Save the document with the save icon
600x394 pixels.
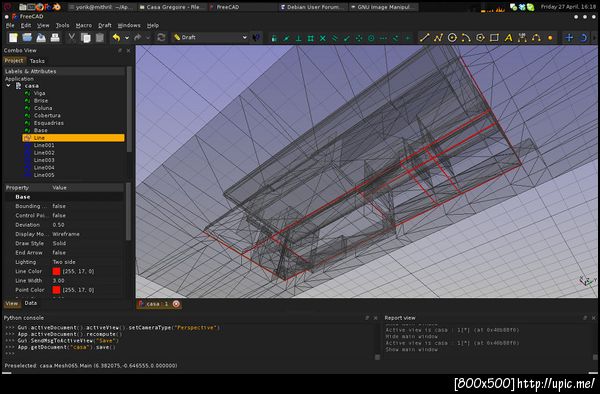41,37
